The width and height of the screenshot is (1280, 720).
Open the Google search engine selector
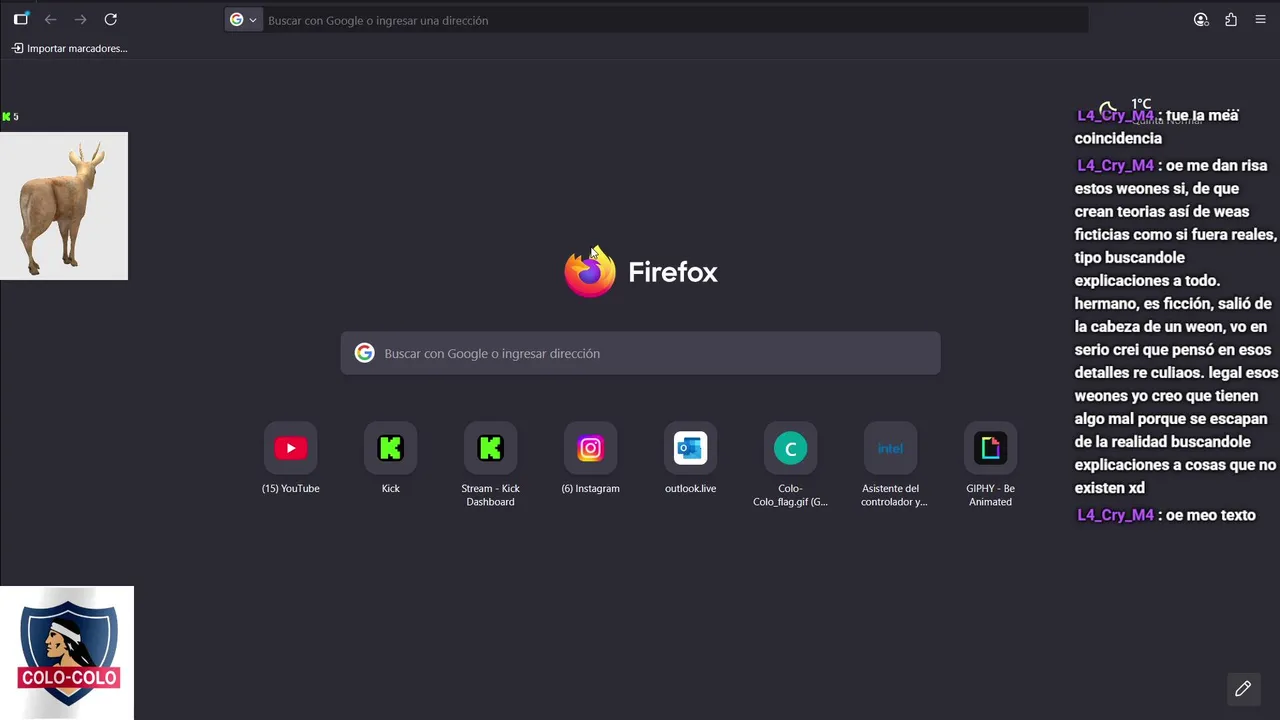pyautogui.click(x=243, y=20)
